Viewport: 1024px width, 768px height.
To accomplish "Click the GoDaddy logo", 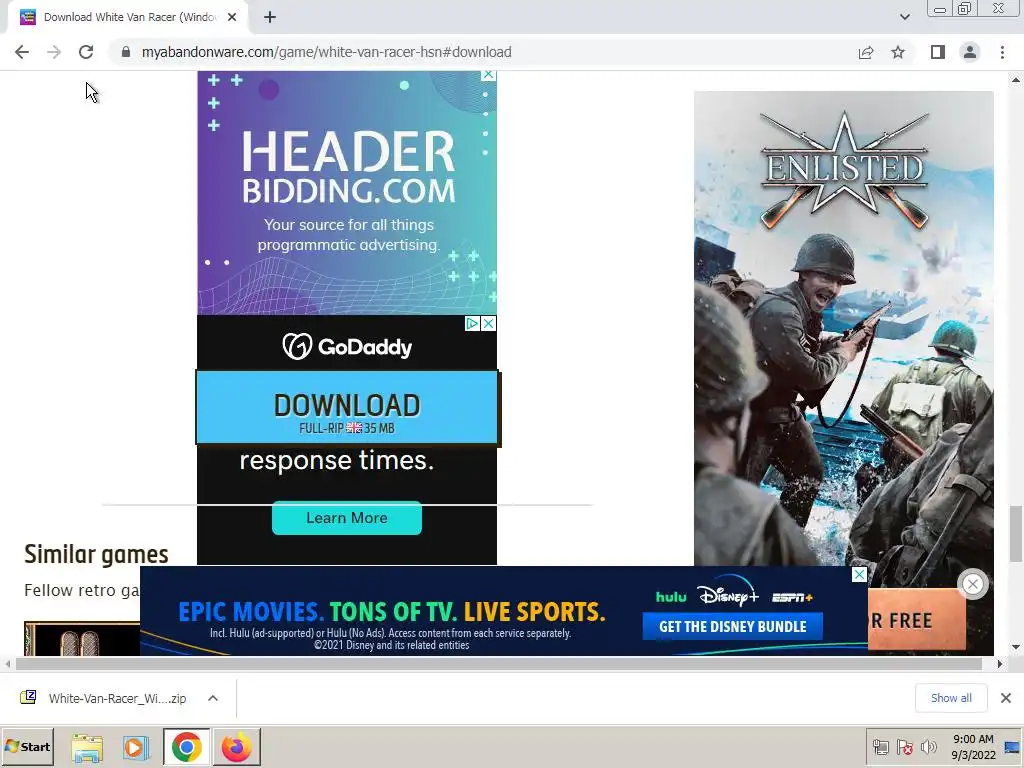I will (x=347, y=346).
